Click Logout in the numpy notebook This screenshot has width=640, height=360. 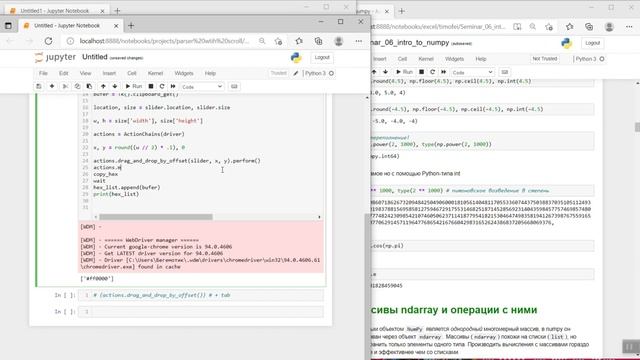click(593, 43)
